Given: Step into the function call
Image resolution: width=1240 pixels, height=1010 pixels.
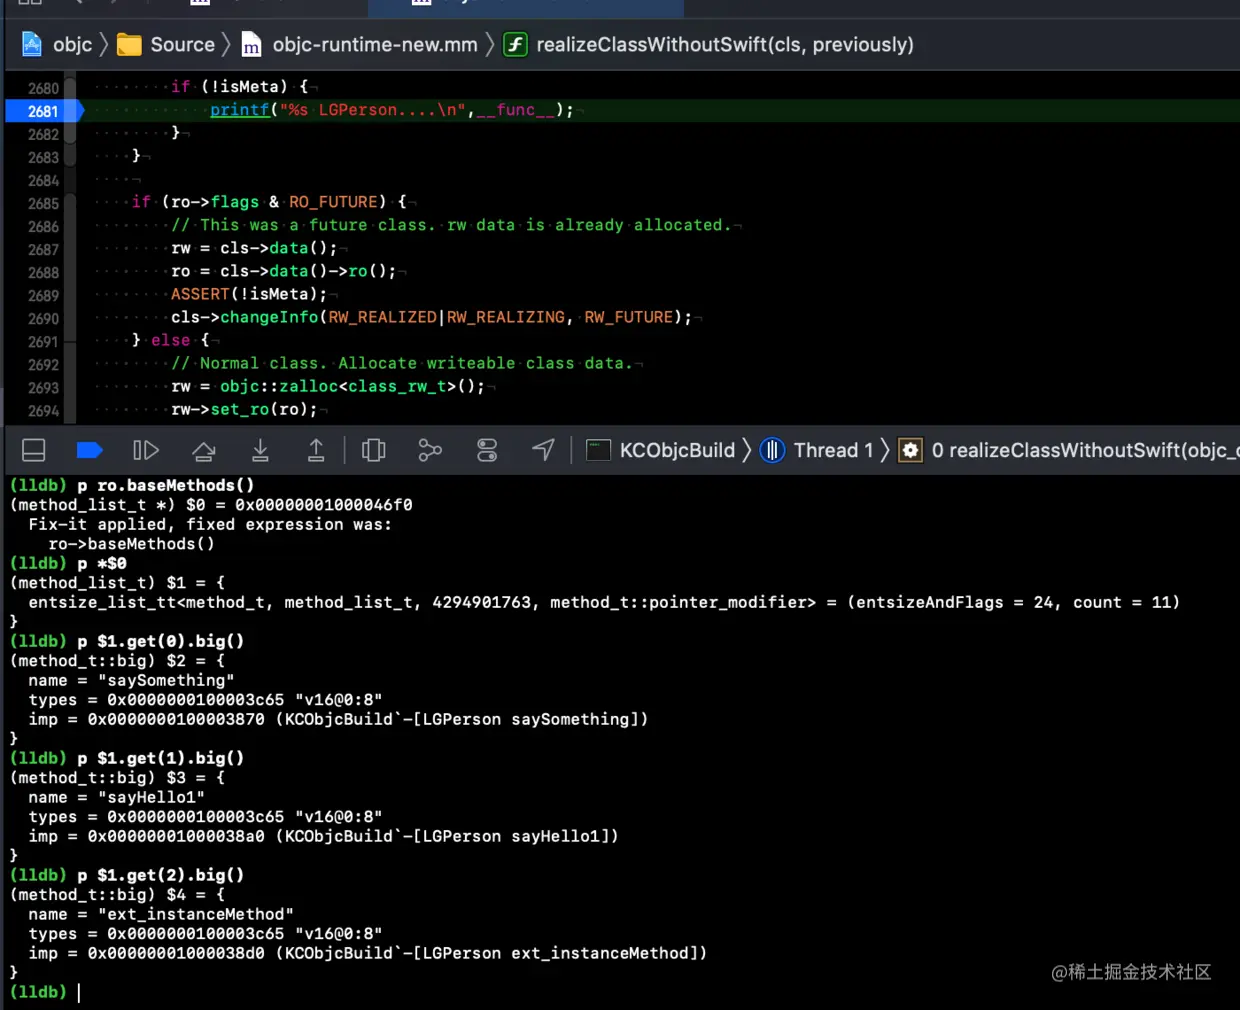Looking at the screenshot, I should pos(260,450).
